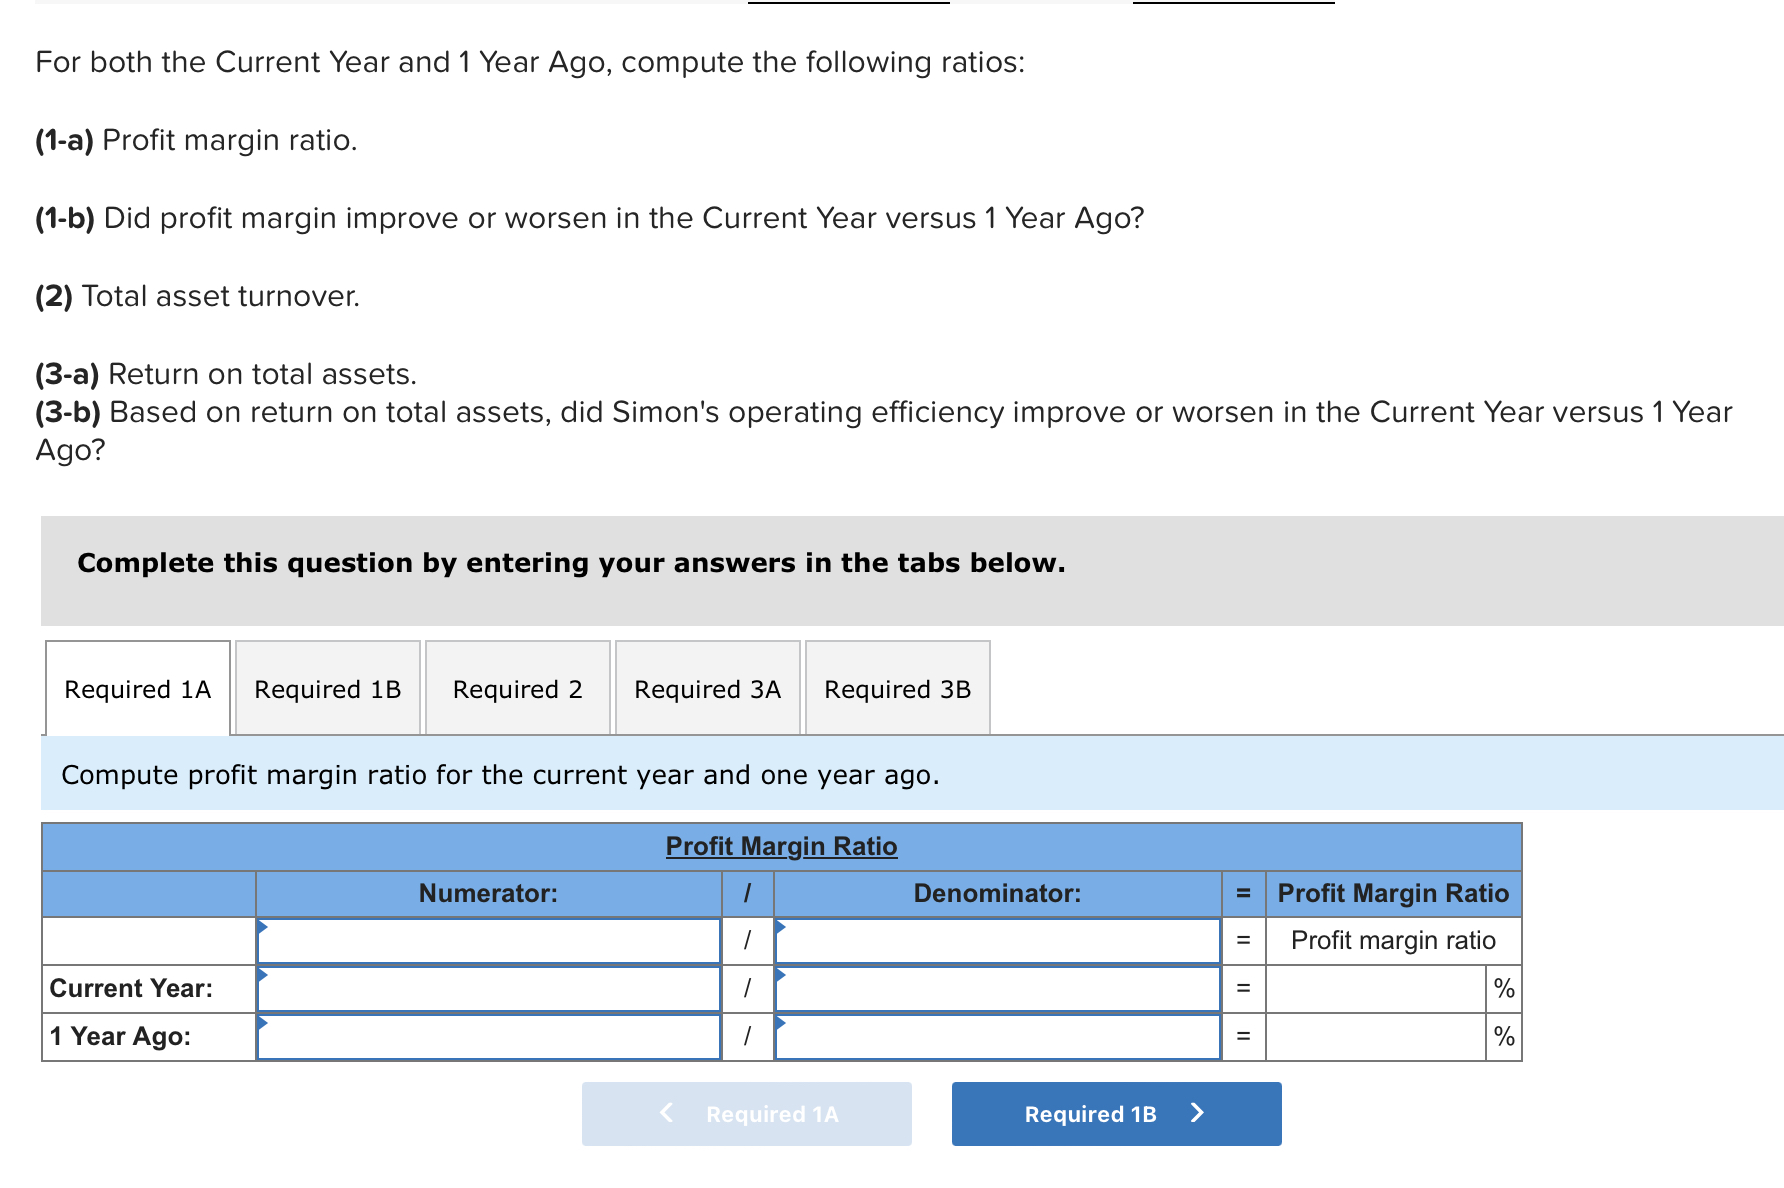
Task: Open the Required 3B tab
Action: (x=897, y=689)
